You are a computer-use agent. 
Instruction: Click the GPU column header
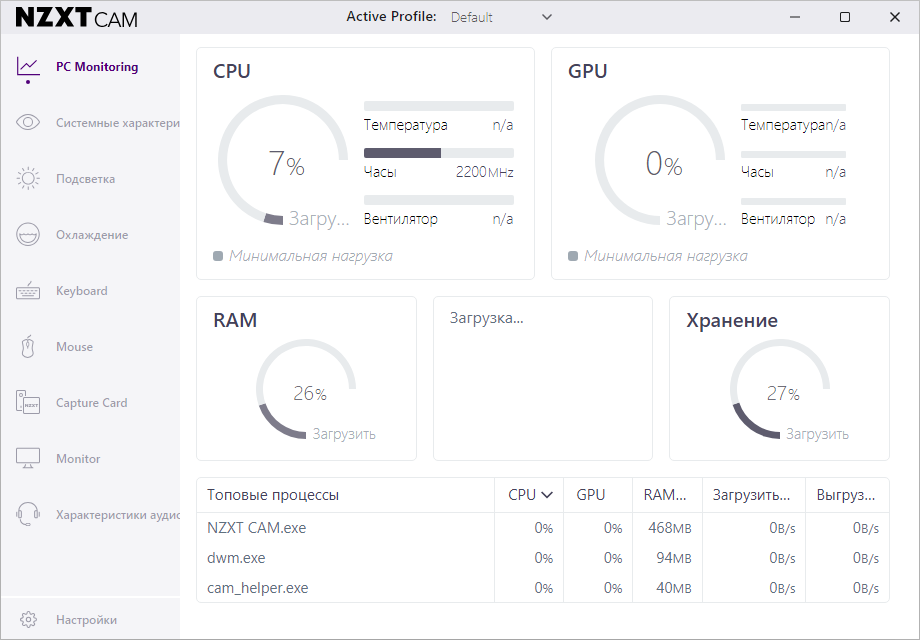590,495
